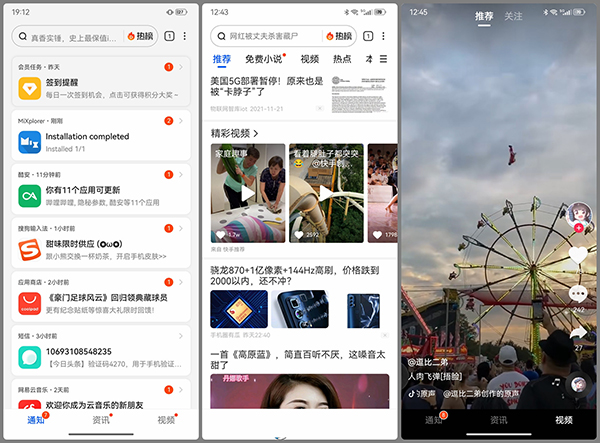Expand the 签到提醒 notification chevron arrow

pos(181,92)
